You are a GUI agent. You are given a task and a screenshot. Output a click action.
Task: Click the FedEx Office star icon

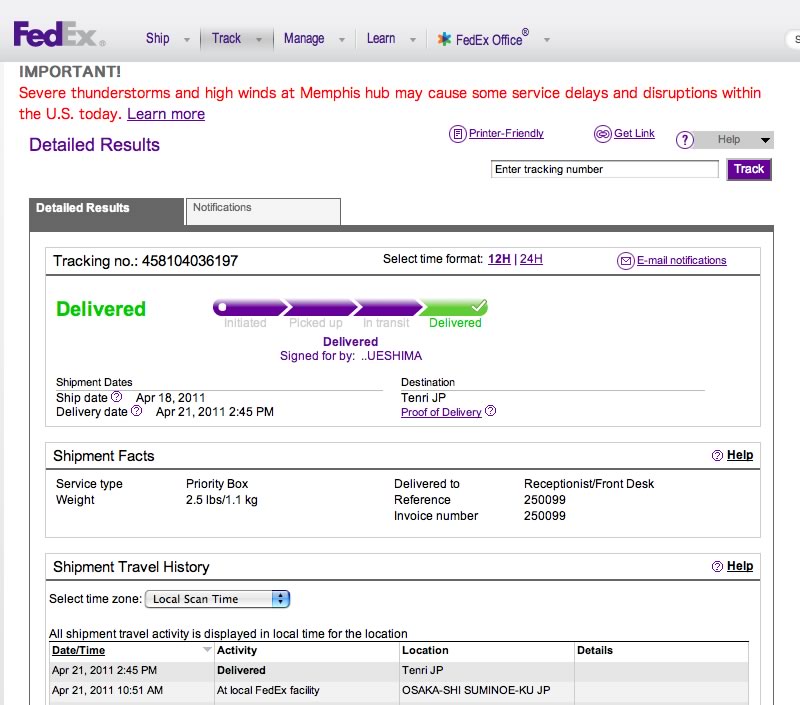point(444,39)
